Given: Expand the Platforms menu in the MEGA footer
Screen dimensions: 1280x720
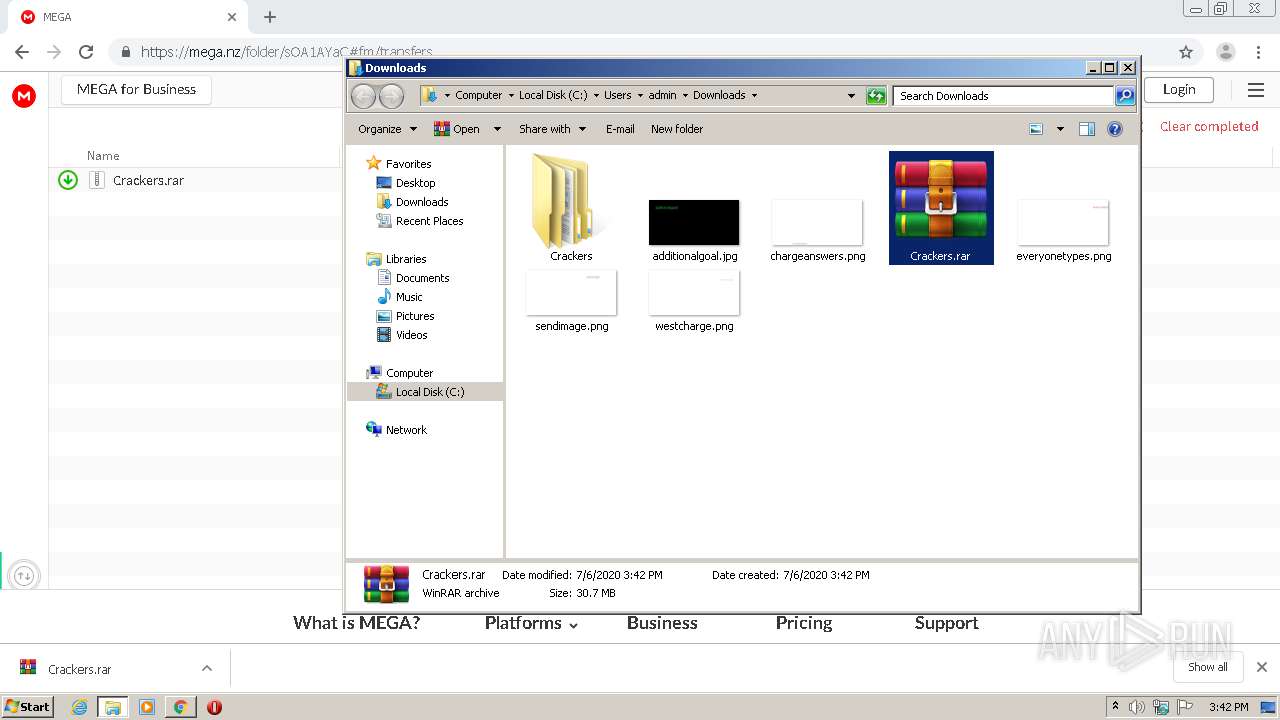Looking at the screenshot, I should tap(531, 623).
